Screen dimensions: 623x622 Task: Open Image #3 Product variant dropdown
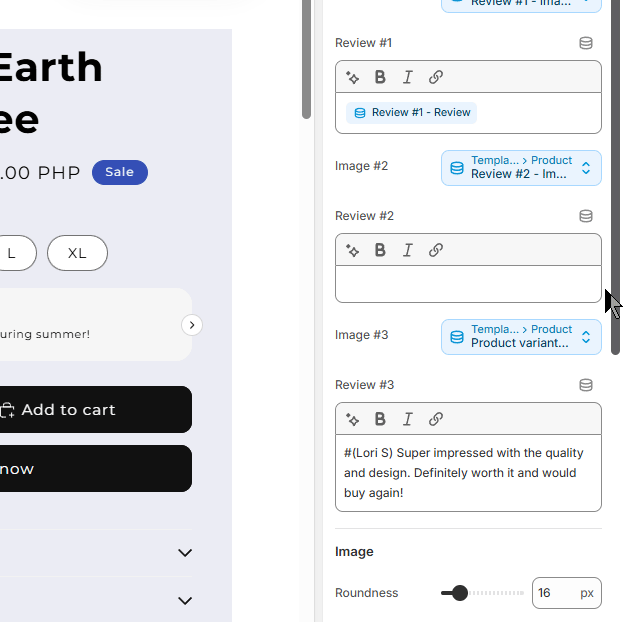[x=521, y=337]
